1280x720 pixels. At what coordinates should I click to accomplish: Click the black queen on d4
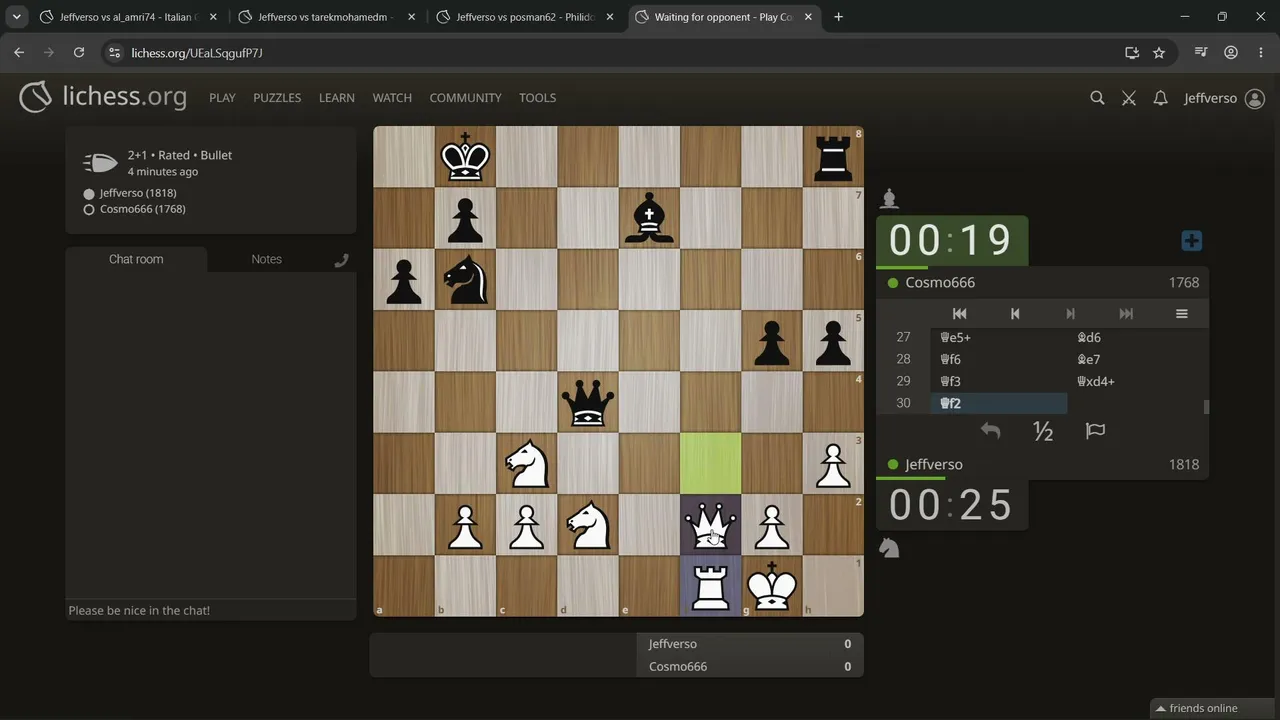pos(588,402)
